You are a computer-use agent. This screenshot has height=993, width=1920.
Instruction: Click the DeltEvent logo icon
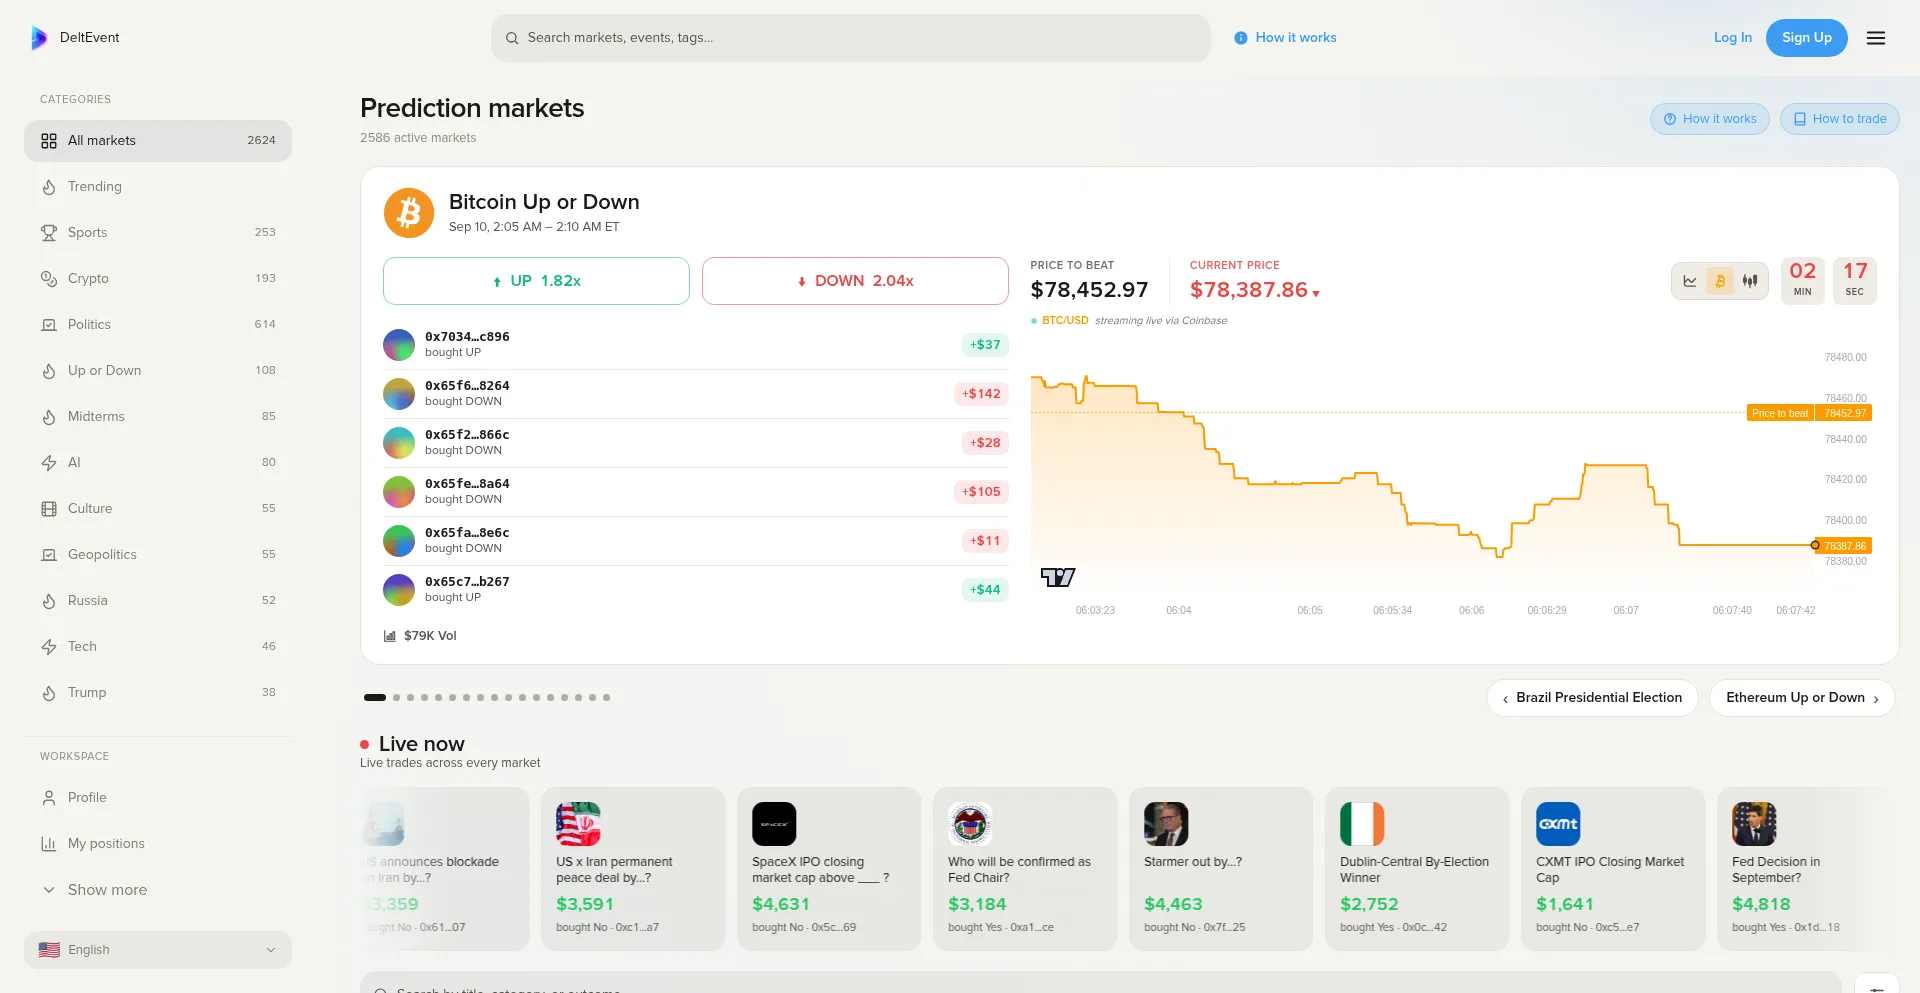[x=39, y=38]
